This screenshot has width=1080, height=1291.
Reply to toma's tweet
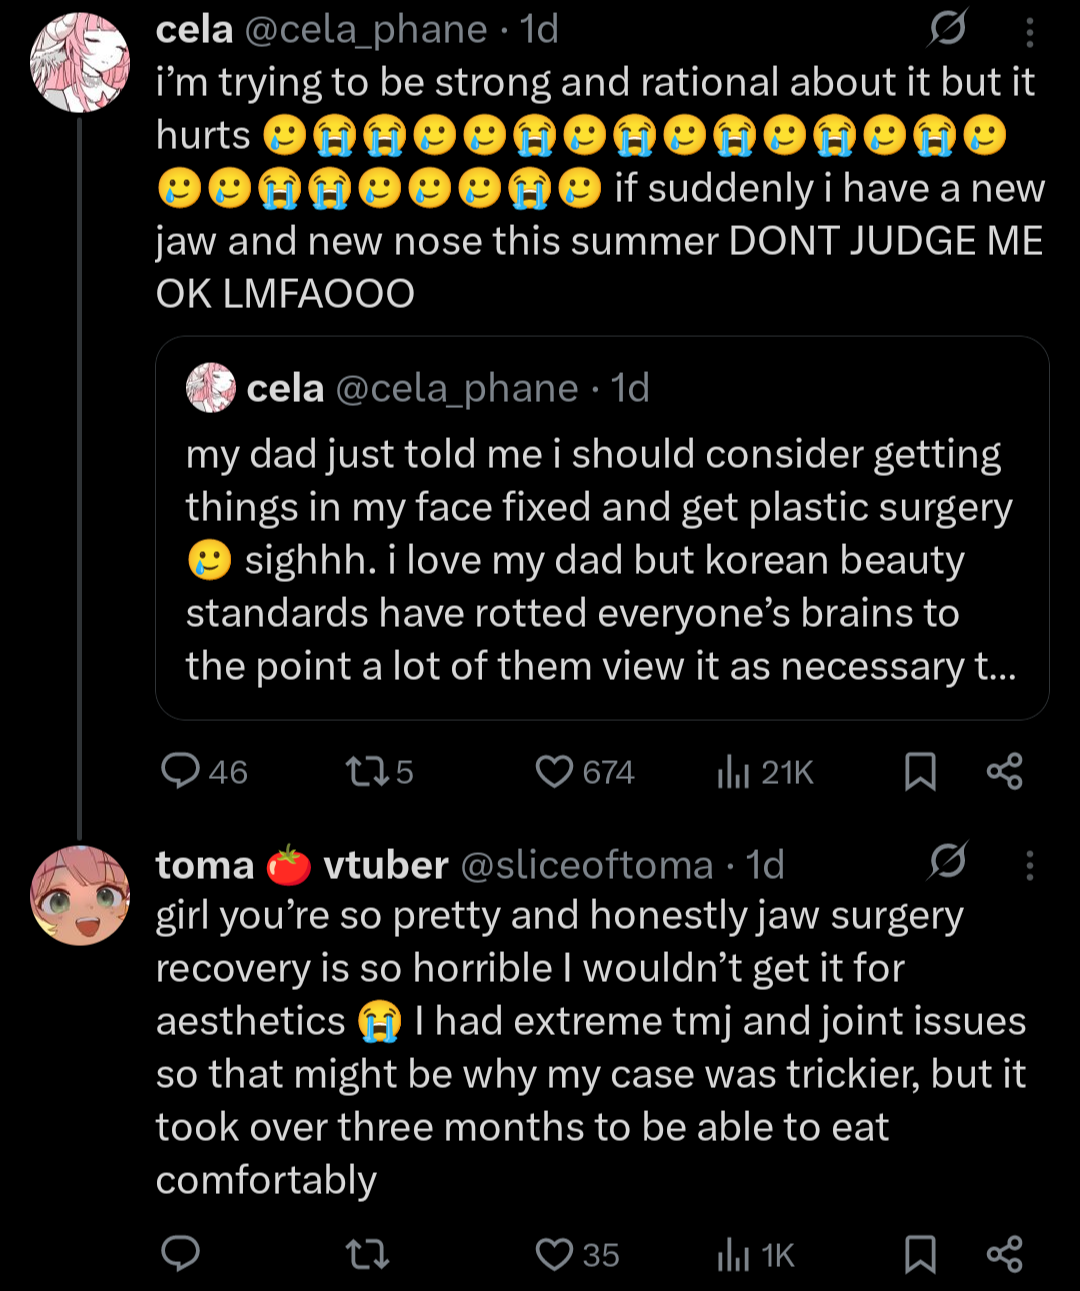click(181, 1254)
